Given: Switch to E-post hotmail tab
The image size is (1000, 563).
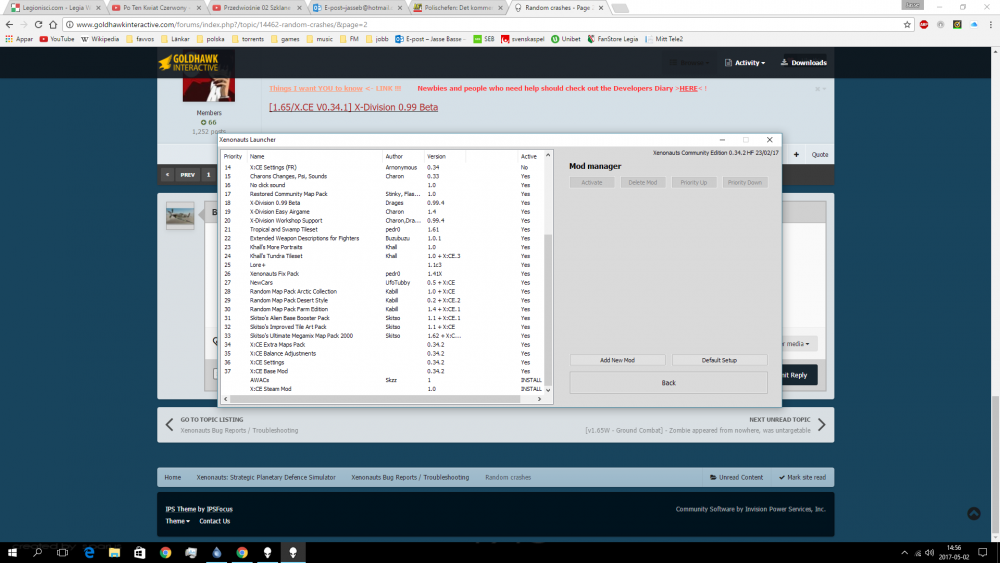Looking at the screenshot, I should [357, 8].
